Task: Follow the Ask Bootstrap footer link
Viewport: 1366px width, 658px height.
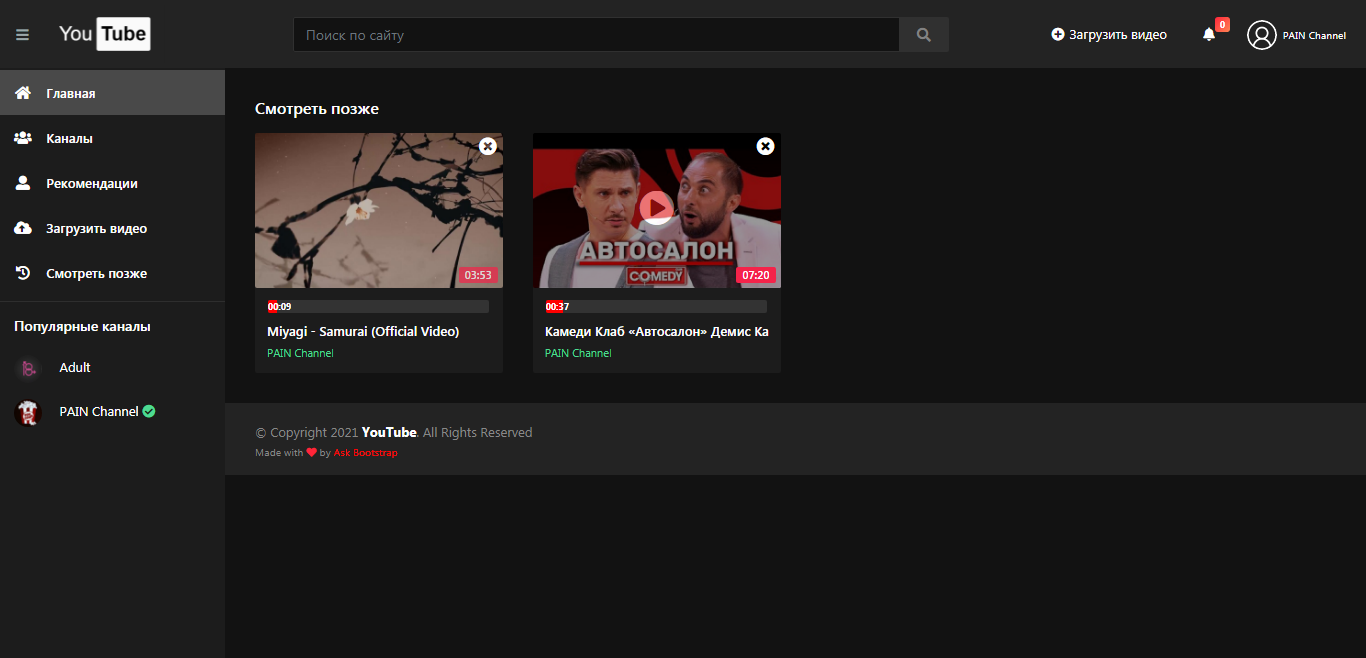Action: (x=365, y=453)
